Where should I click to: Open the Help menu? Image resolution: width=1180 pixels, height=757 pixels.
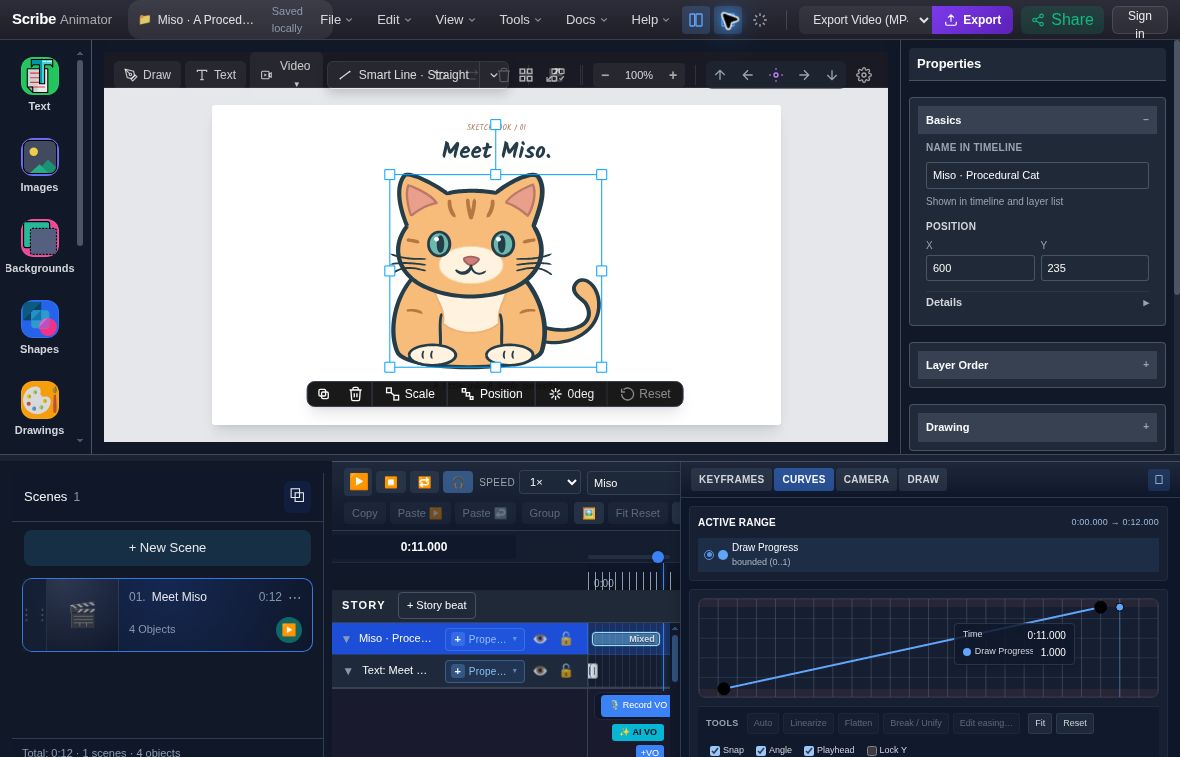tap(650, 20)
